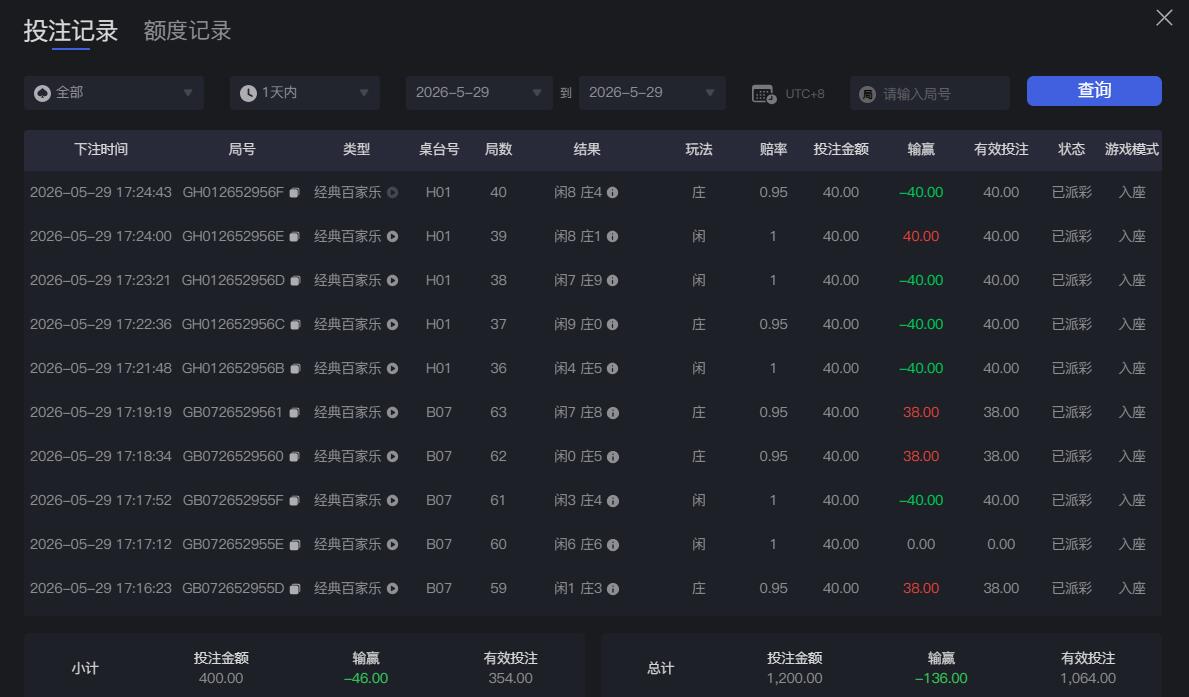Focus the 请输入局号 round number field
Viewport: 1189px width, 697px height.
point(930,93)
